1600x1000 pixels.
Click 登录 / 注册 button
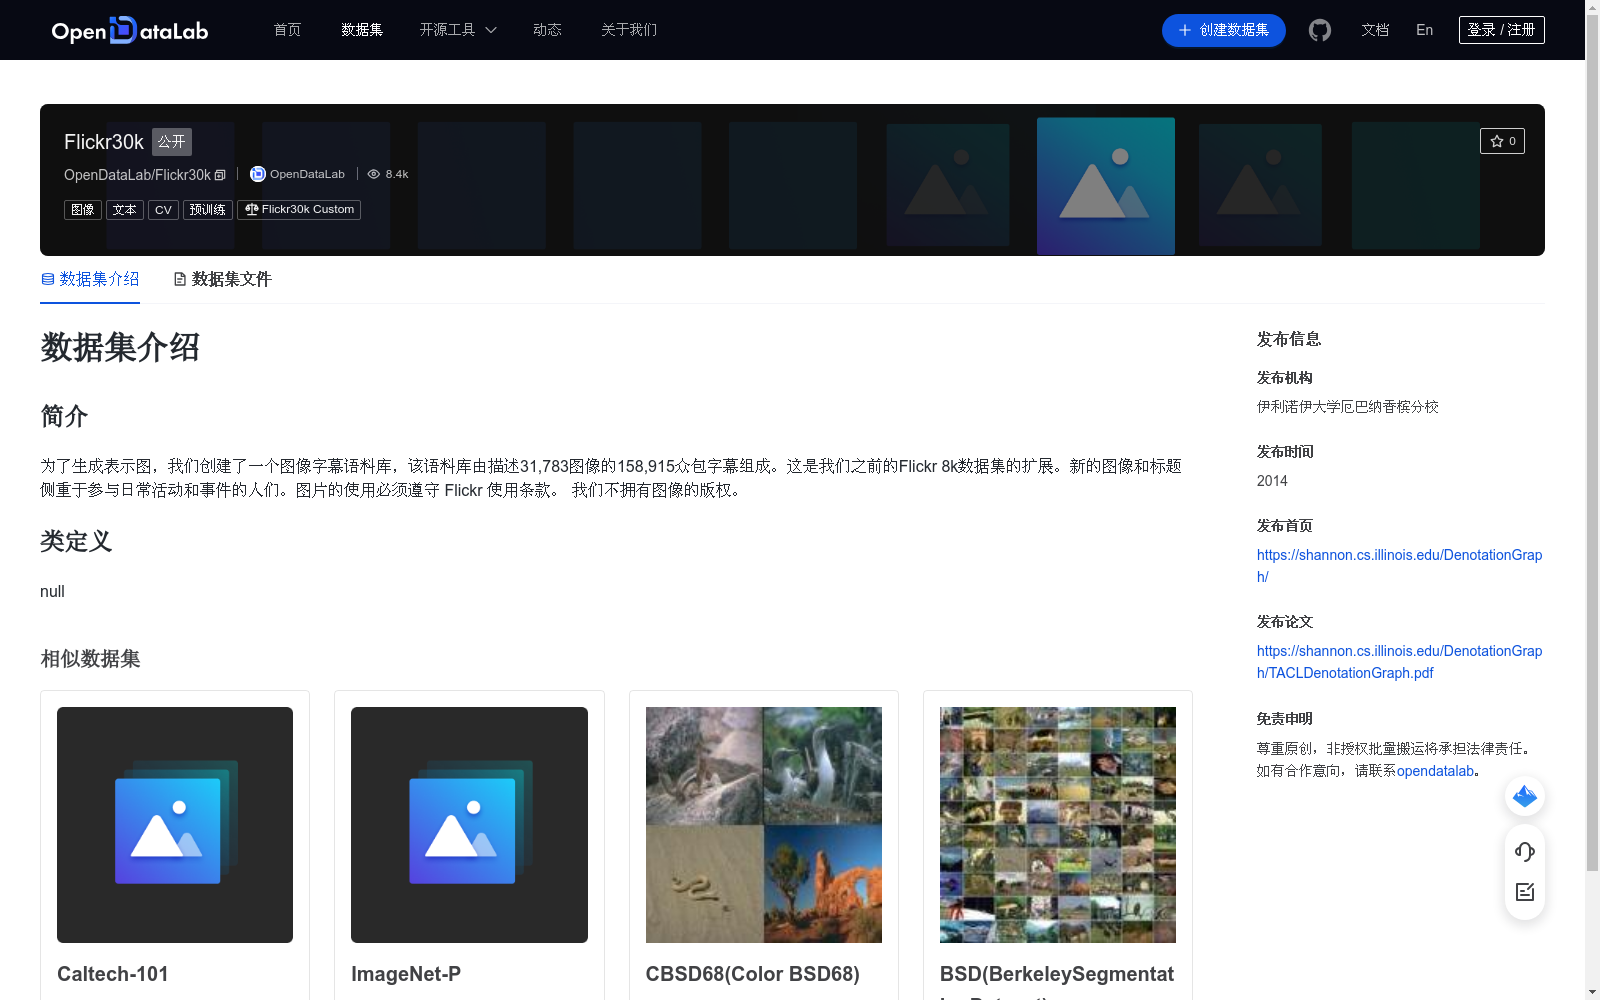click(1501, 30)
